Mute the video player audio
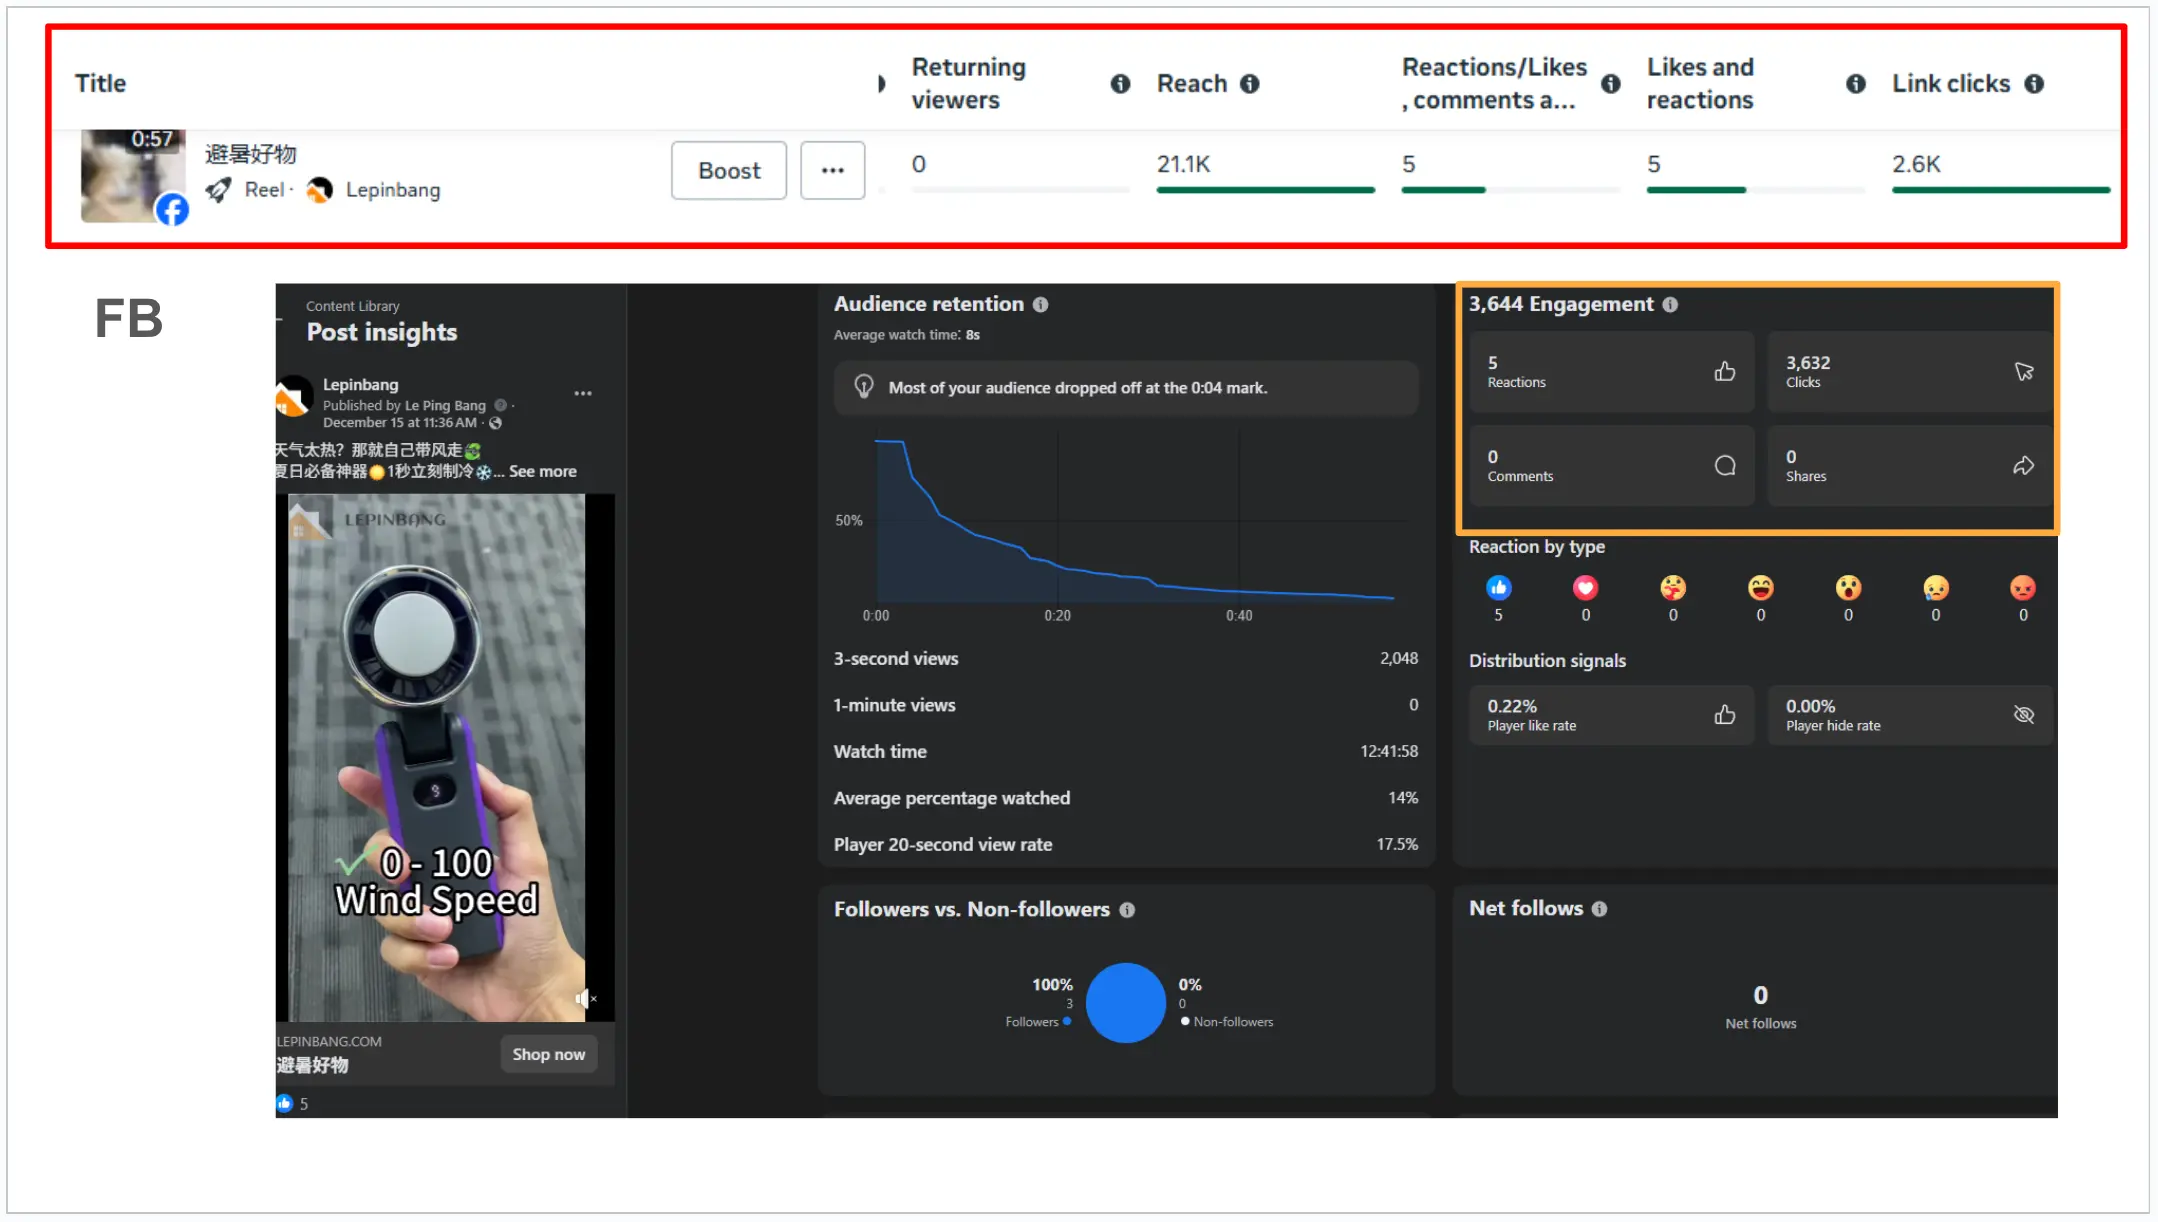This screenshot has height=1222, width=2158. (x=584, y=998)
